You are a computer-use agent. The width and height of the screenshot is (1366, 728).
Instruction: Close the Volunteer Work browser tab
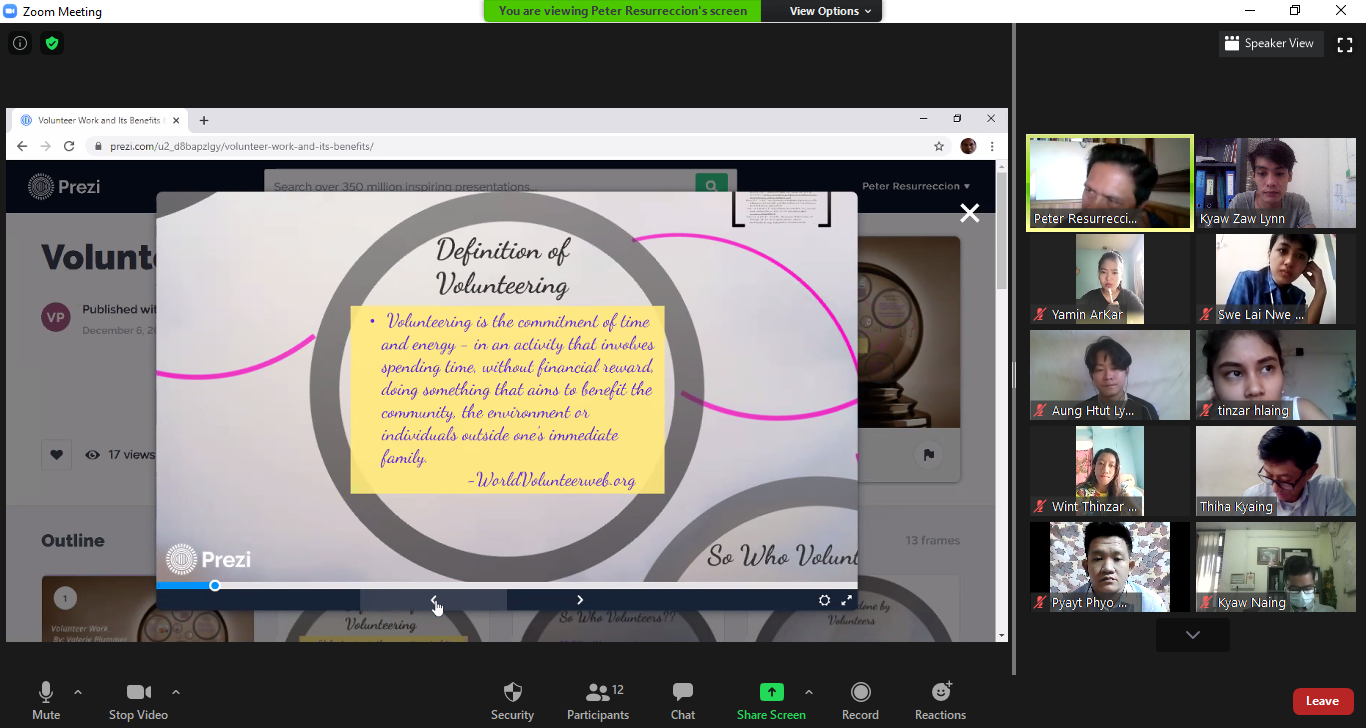(x=176, y=120)
